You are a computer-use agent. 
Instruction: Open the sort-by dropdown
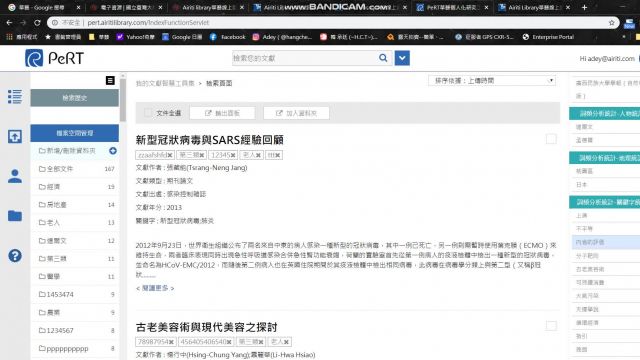[x=492, y=80]
